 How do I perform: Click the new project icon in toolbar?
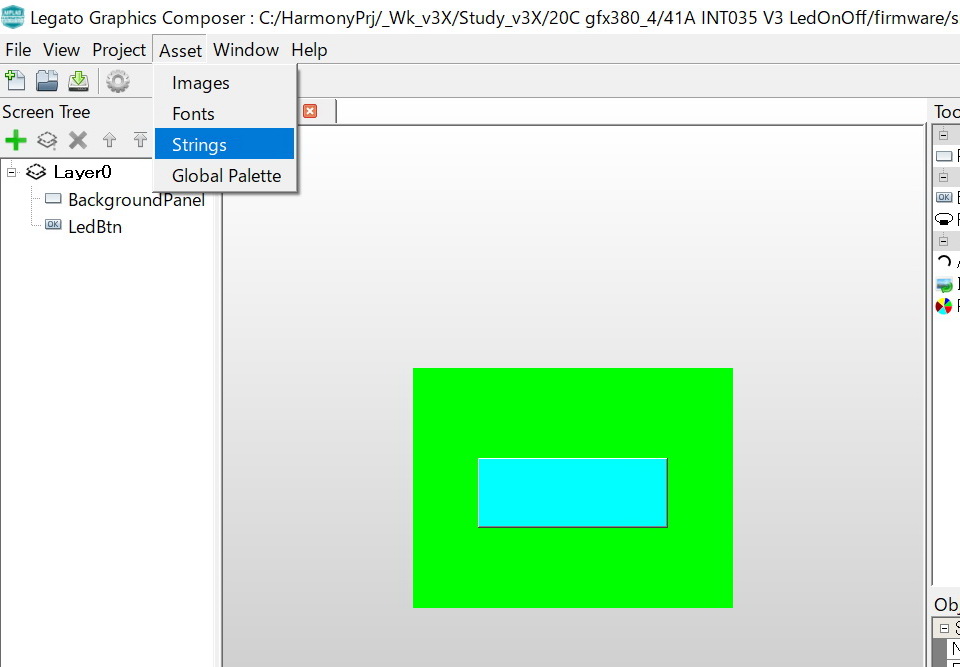click(15, 81)
